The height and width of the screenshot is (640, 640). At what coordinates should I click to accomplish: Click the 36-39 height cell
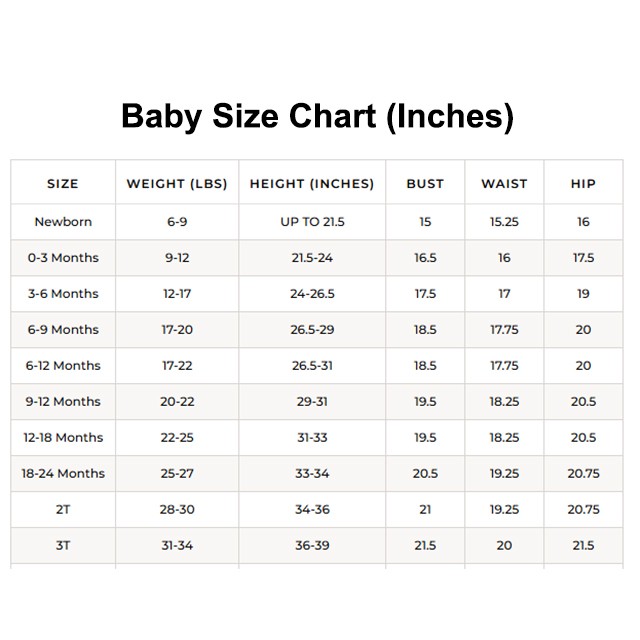click(312, 545)
